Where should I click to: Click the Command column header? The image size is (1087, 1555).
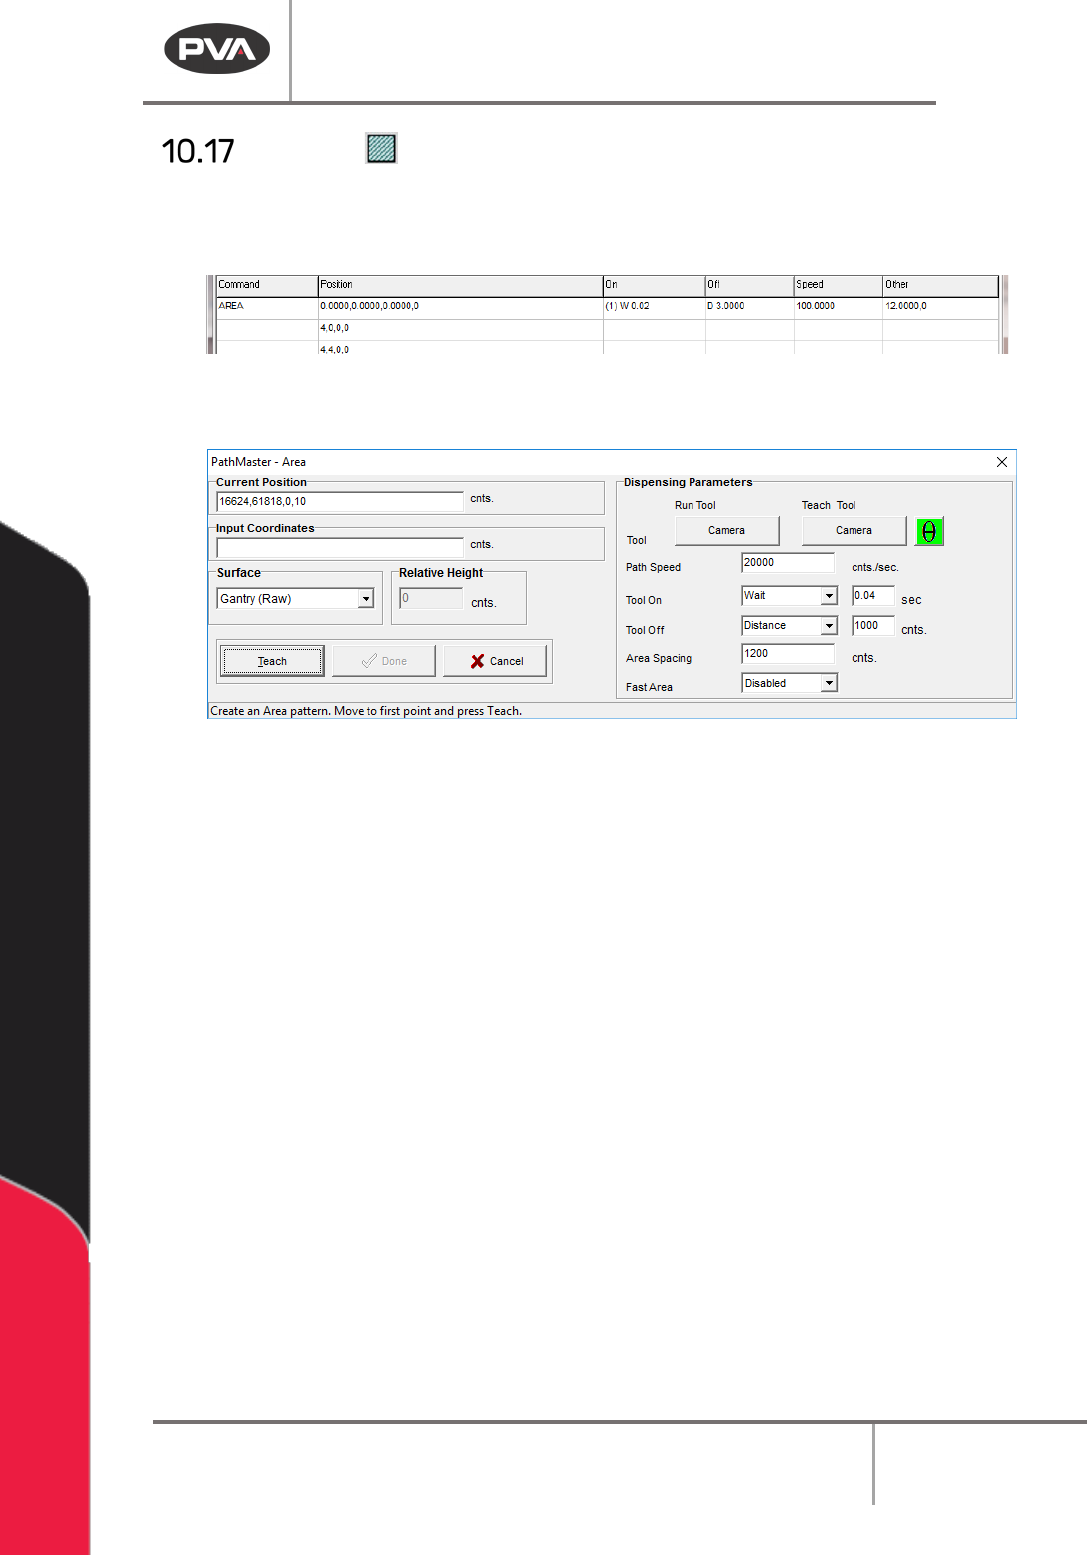click(267, 285)
